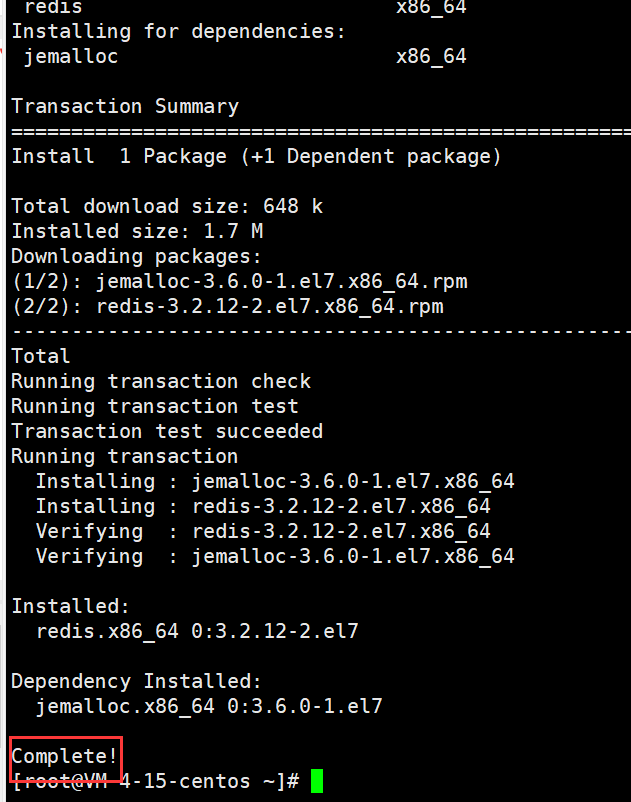Click the 'Installing for dependencies:' line
The height and width of the screenshot is (802, 631).
pyautogui.click(x=178, y=32)
